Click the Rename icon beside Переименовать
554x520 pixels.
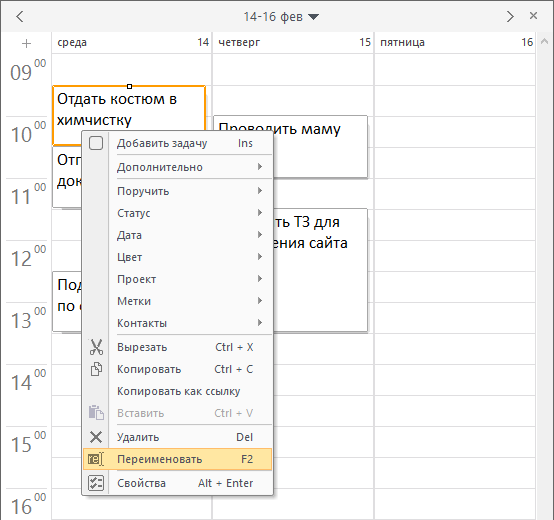[x=96, y=459]
